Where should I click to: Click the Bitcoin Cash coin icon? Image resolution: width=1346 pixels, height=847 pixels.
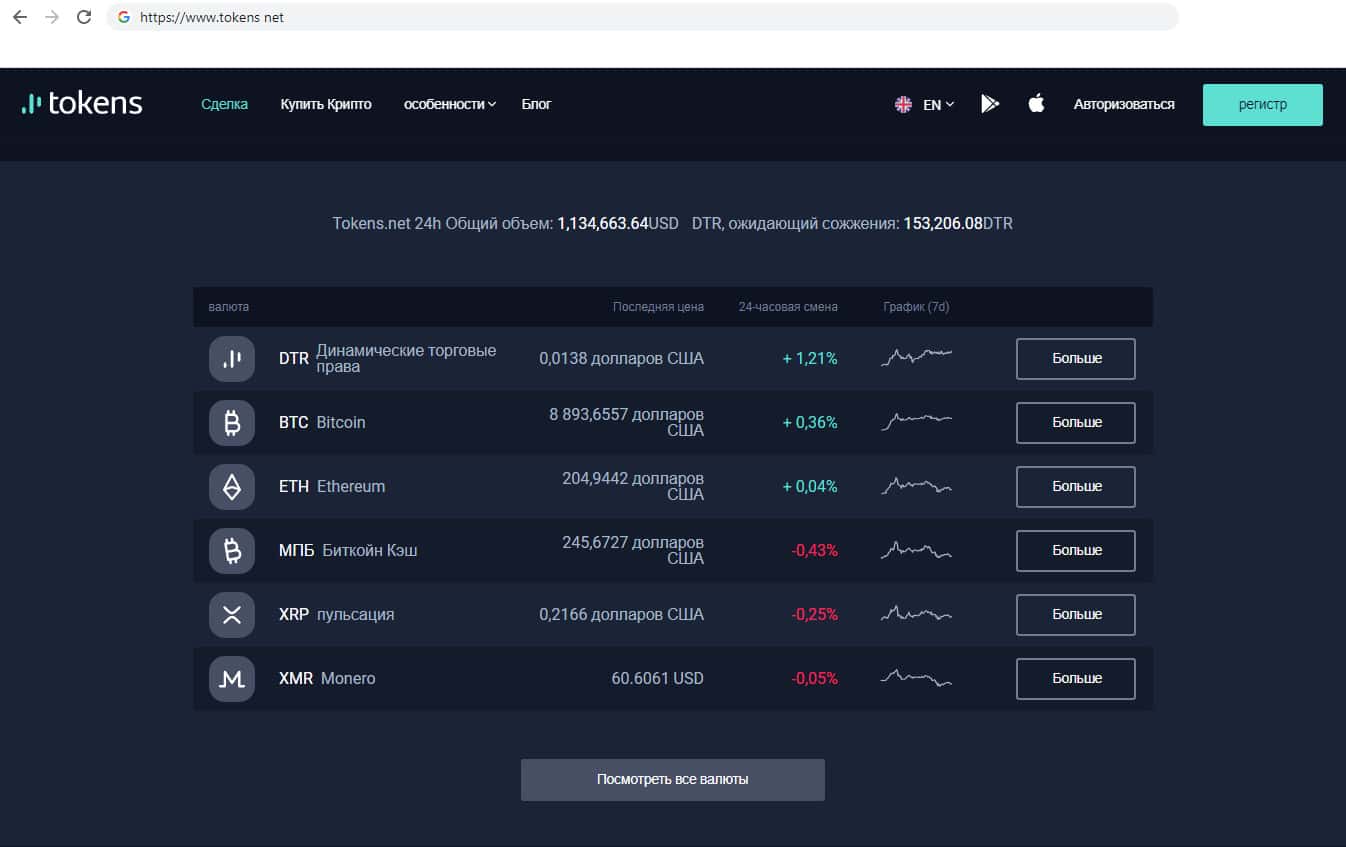[232, 551]
